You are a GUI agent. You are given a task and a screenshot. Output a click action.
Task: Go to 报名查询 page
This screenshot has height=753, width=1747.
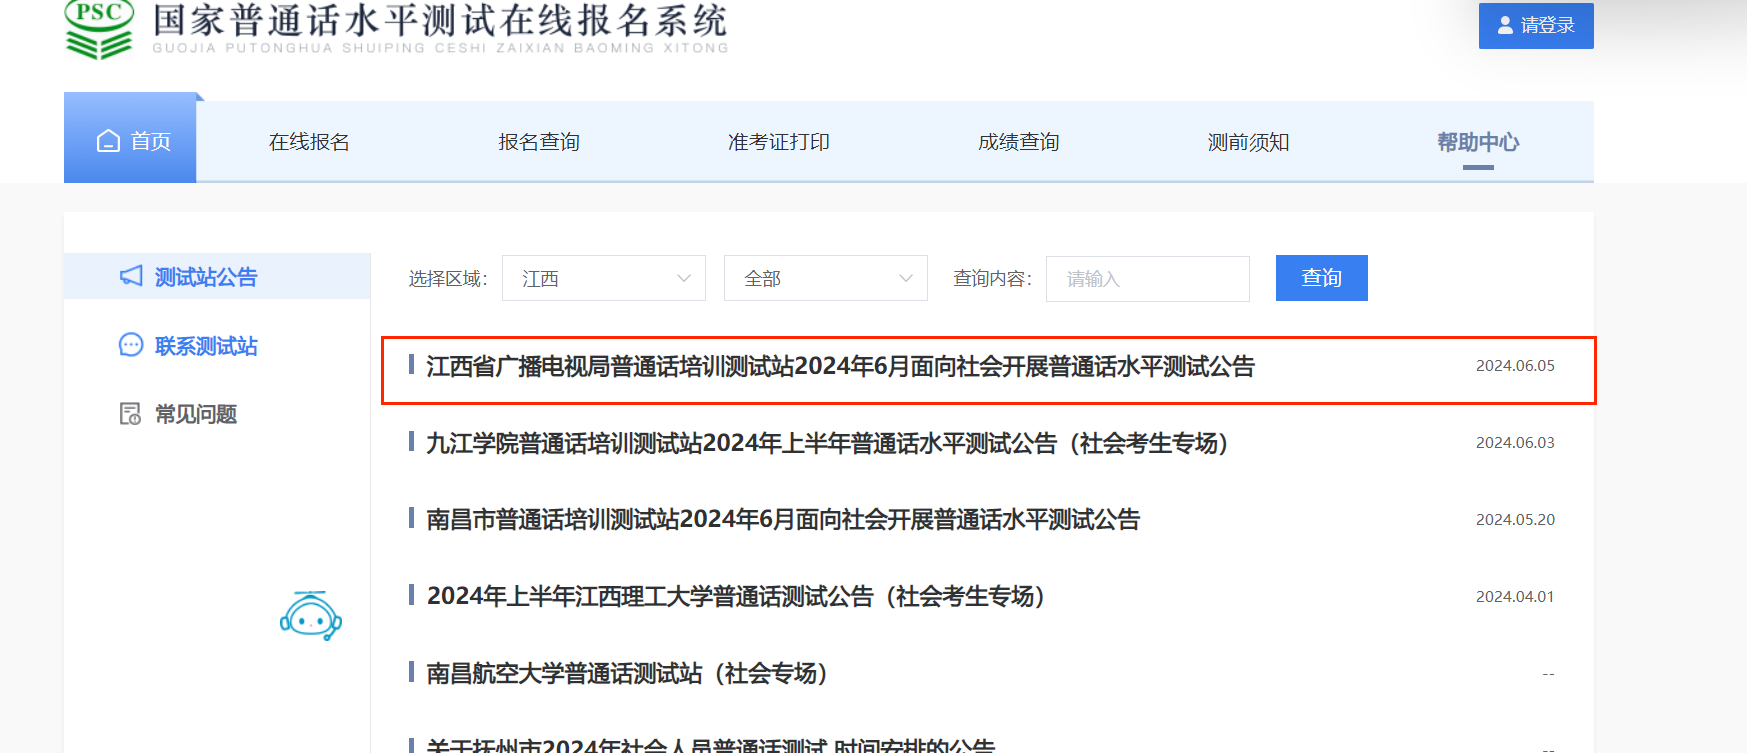(539, 142)
